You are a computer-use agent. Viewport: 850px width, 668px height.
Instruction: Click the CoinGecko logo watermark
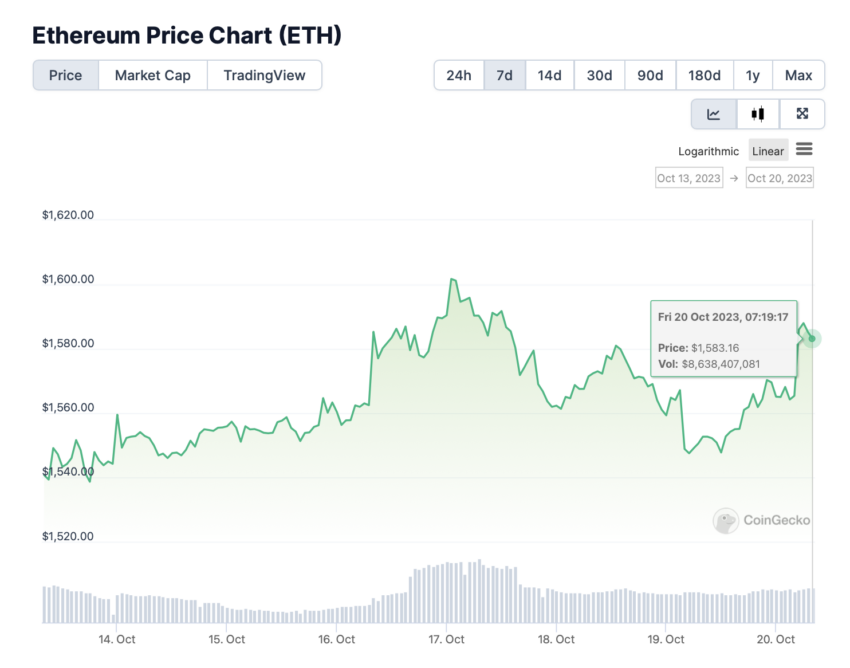[x=761, y=521]
